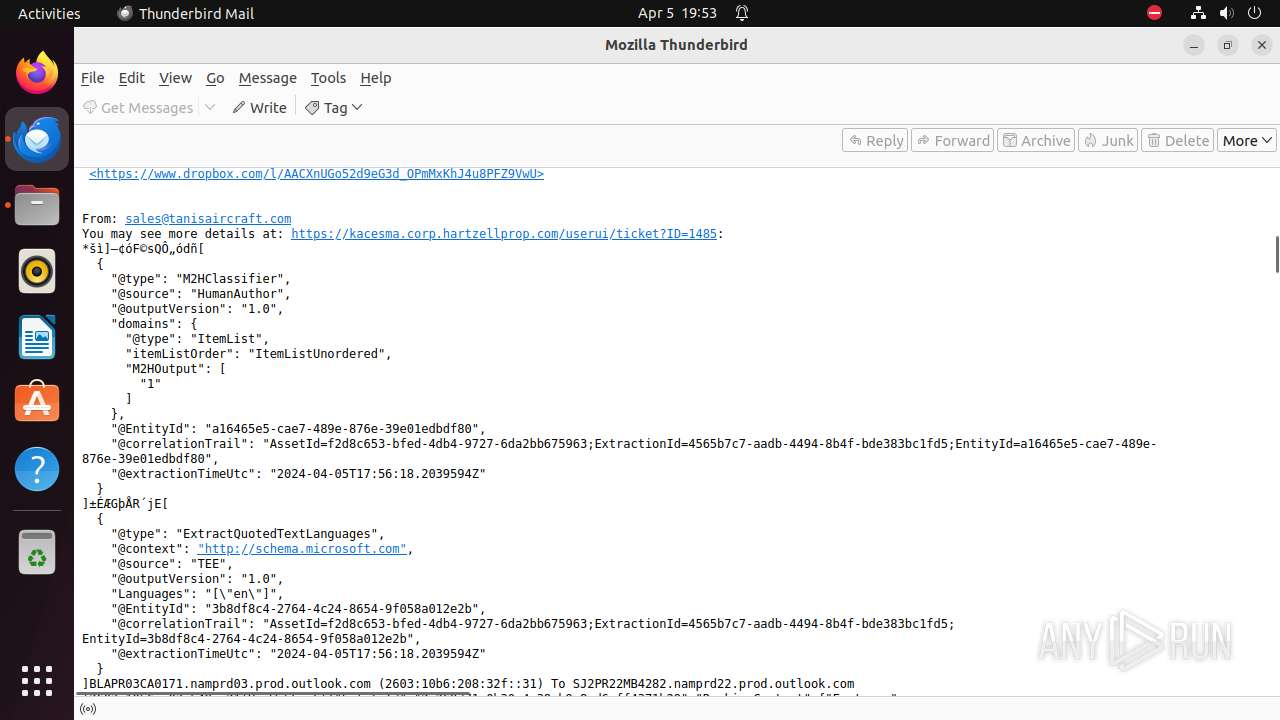The height and width of the screenshot is (720, 1280).
Task: Open network status tray icon
Action: point(1198,13)
